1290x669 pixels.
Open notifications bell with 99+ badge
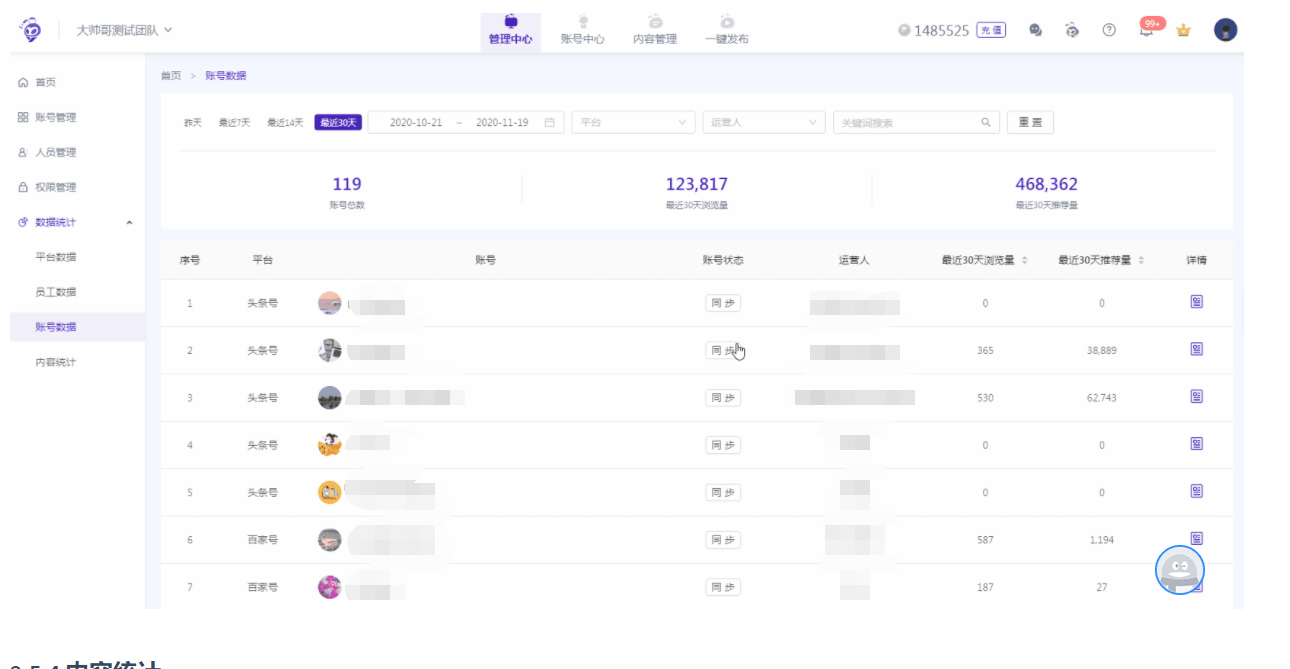pyautogui.click(x=1148, y=28)
